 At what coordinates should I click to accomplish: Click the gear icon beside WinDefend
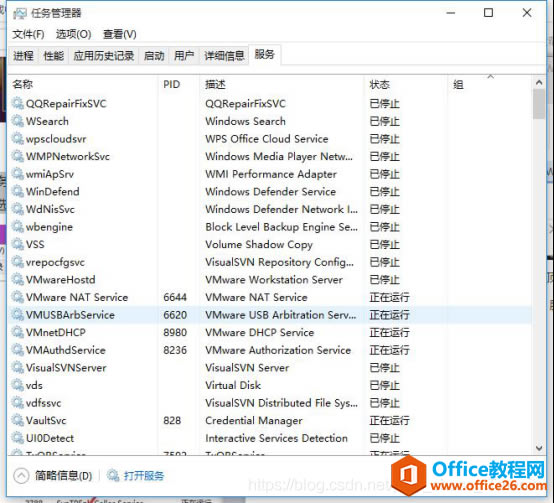[x=17, y=191]
